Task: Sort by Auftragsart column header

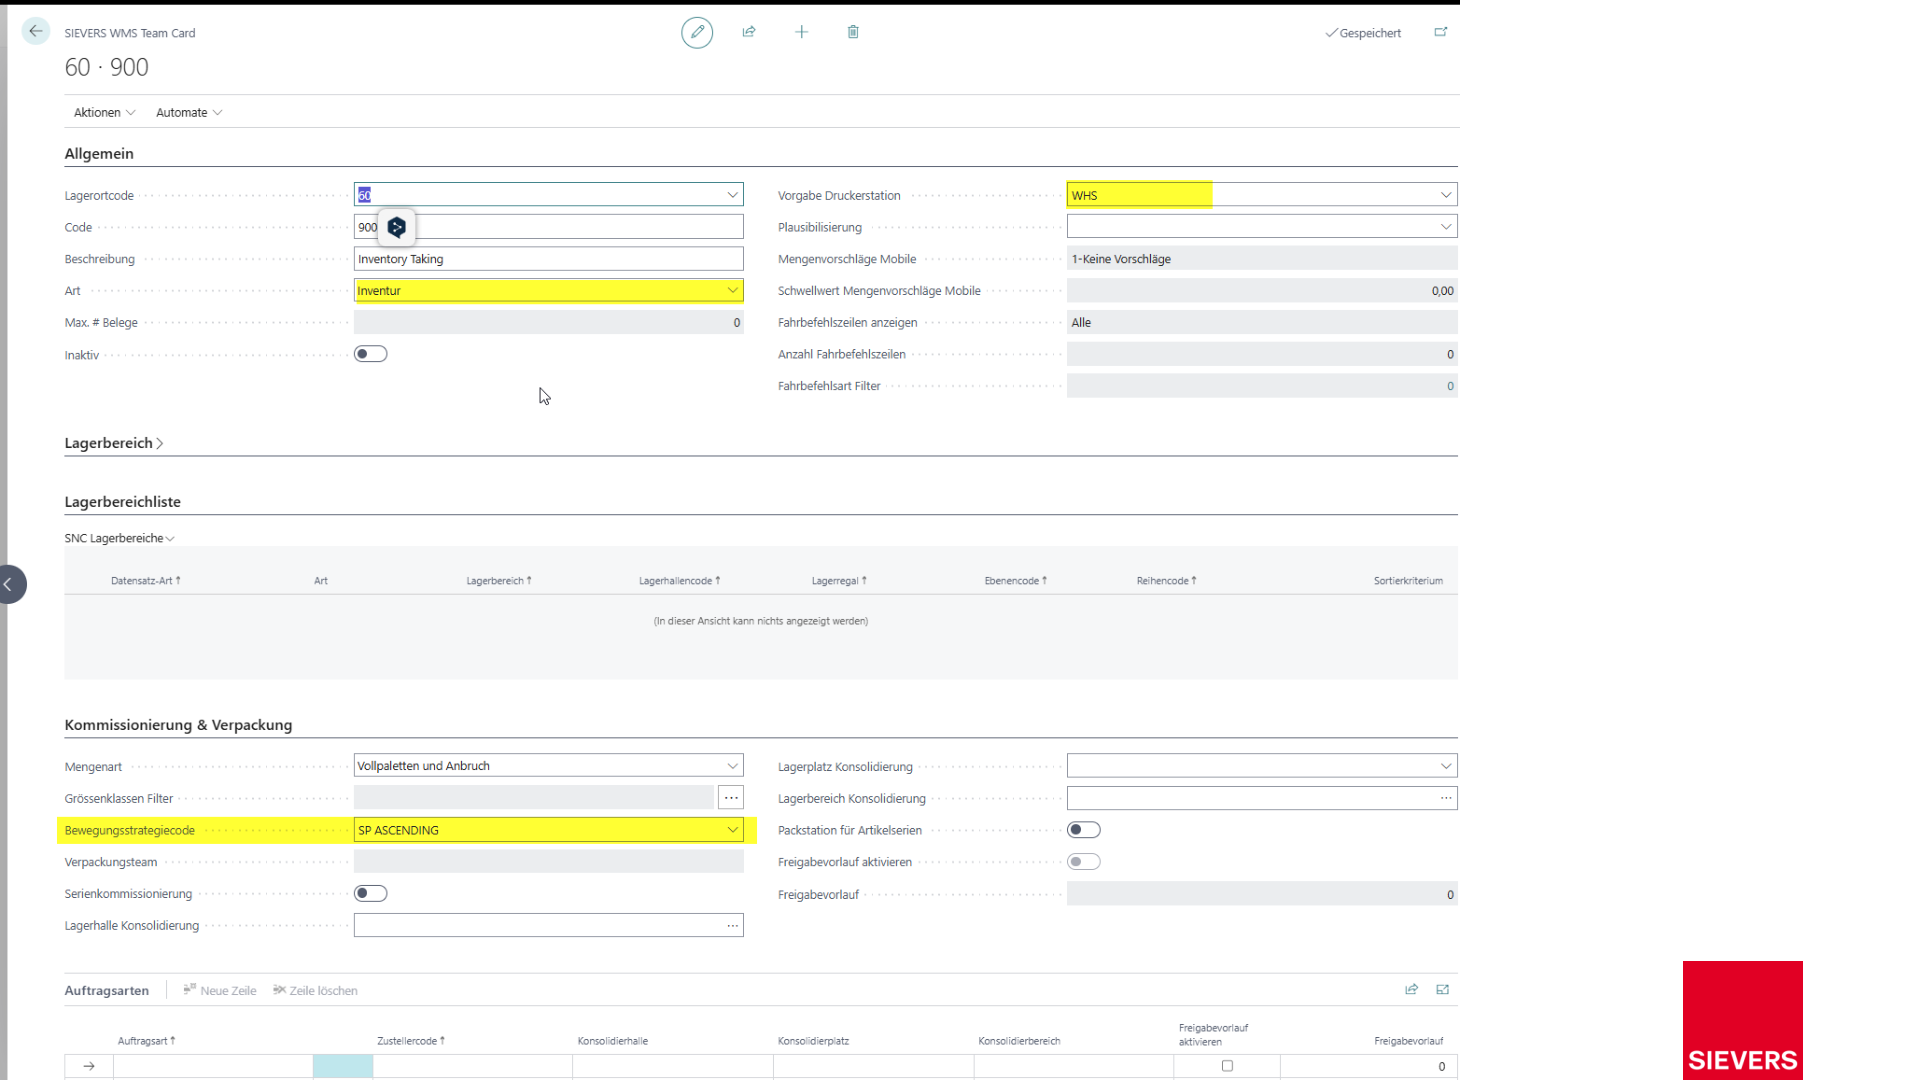Action: point(147,1041)
